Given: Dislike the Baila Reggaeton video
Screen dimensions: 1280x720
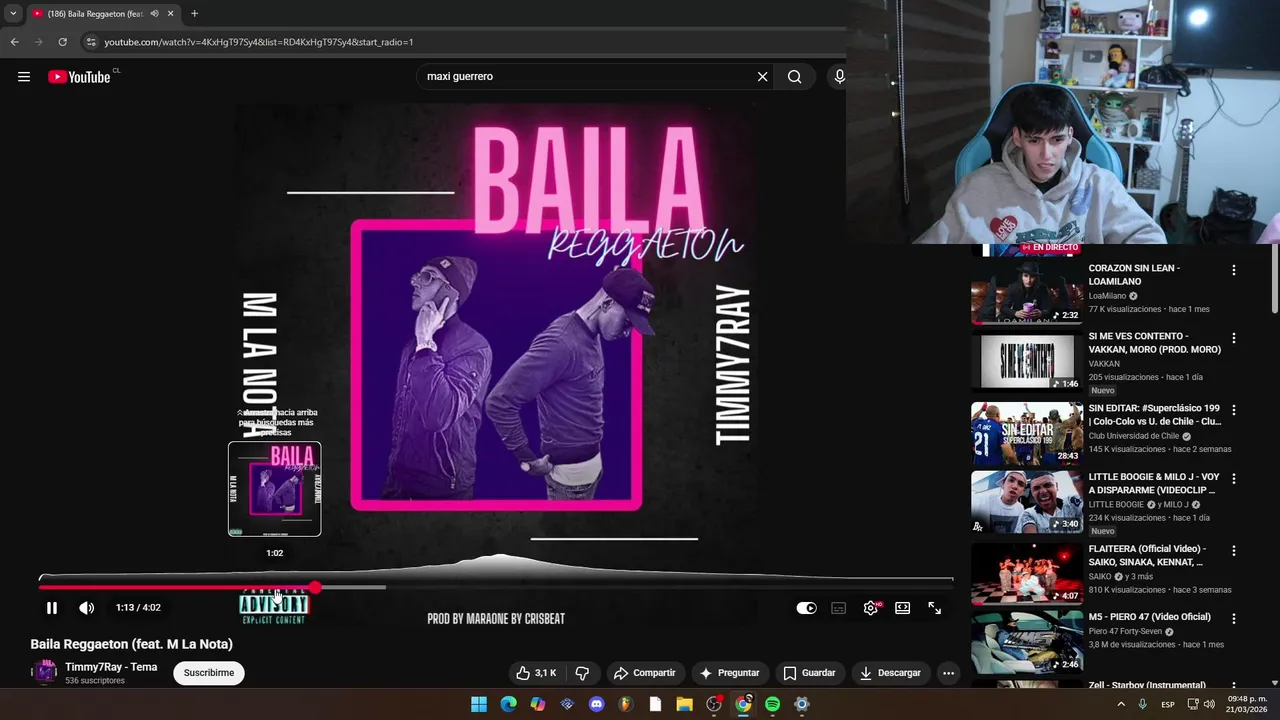Looking at the screenshot, I should click(x=582, y=673).
